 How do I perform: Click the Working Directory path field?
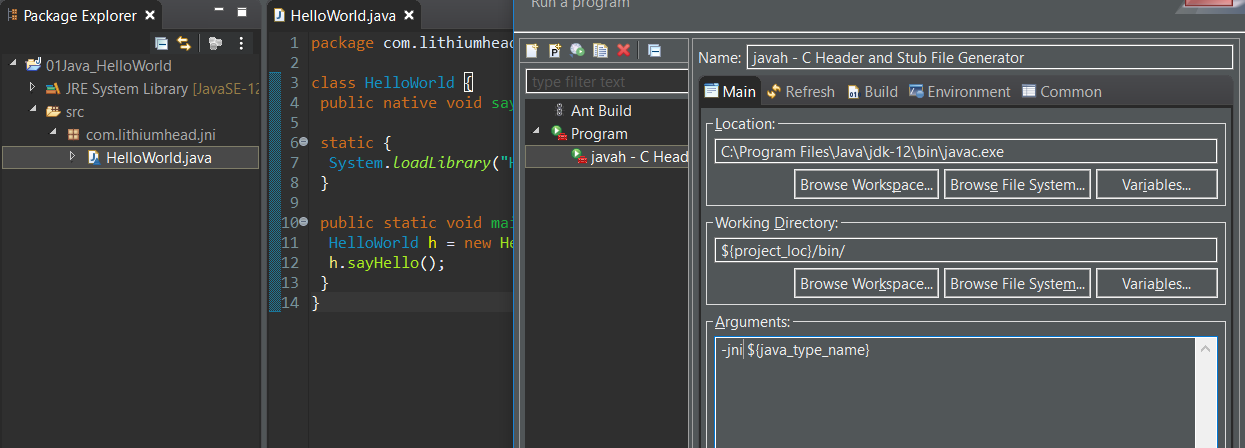pos(966,250)
